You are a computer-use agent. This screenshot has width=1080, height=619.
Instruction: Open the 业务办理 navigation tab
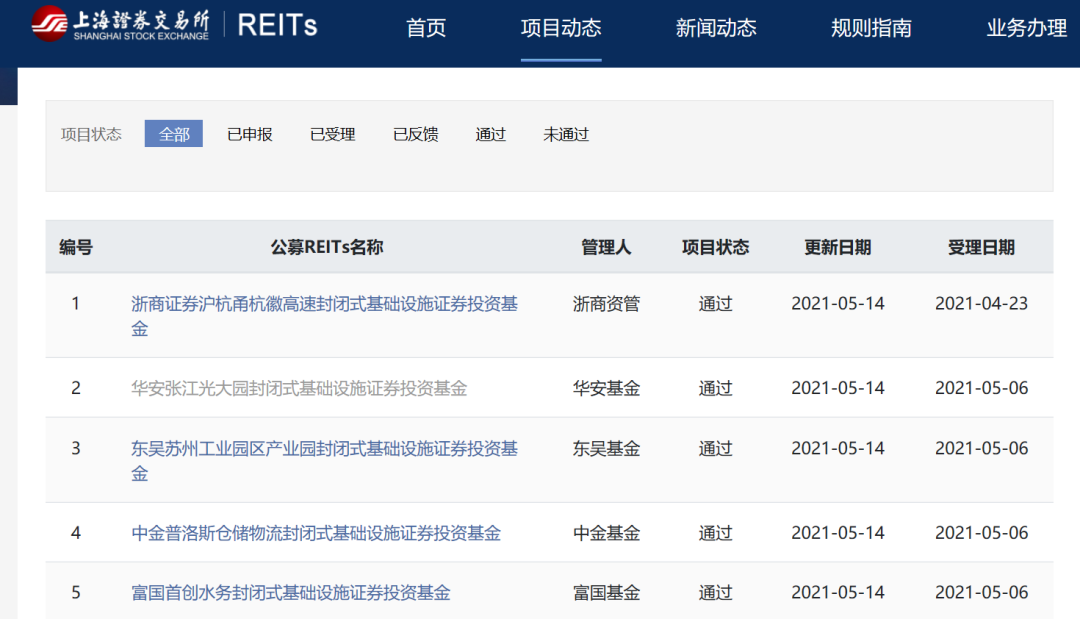[x=1027, y=28]
